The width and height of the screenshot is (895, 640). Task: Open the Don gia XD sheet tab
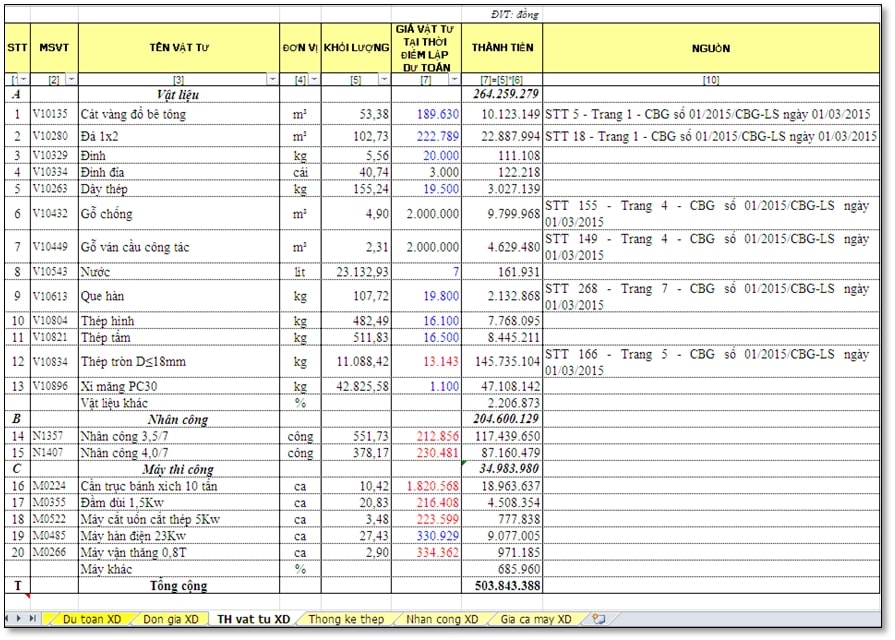170,619
